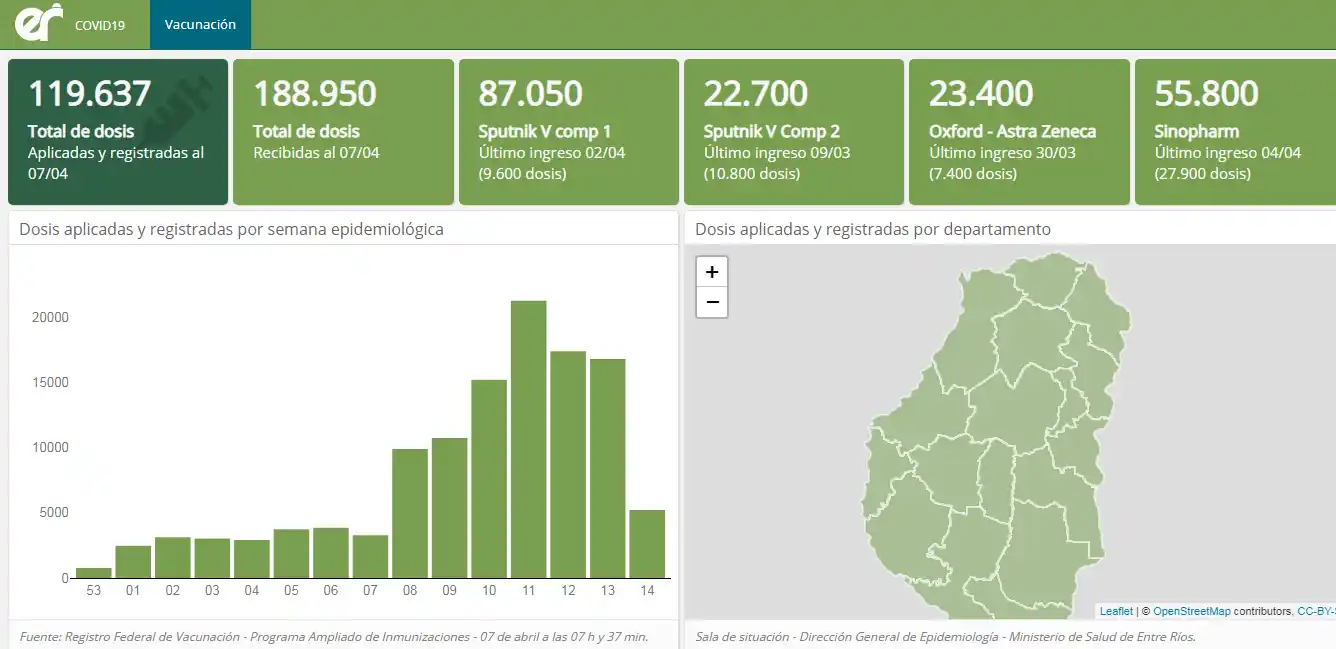The image size is (1336, 649).
Task: Click the Sputnik V Comp 2 card
Action: tap(793, 132)
